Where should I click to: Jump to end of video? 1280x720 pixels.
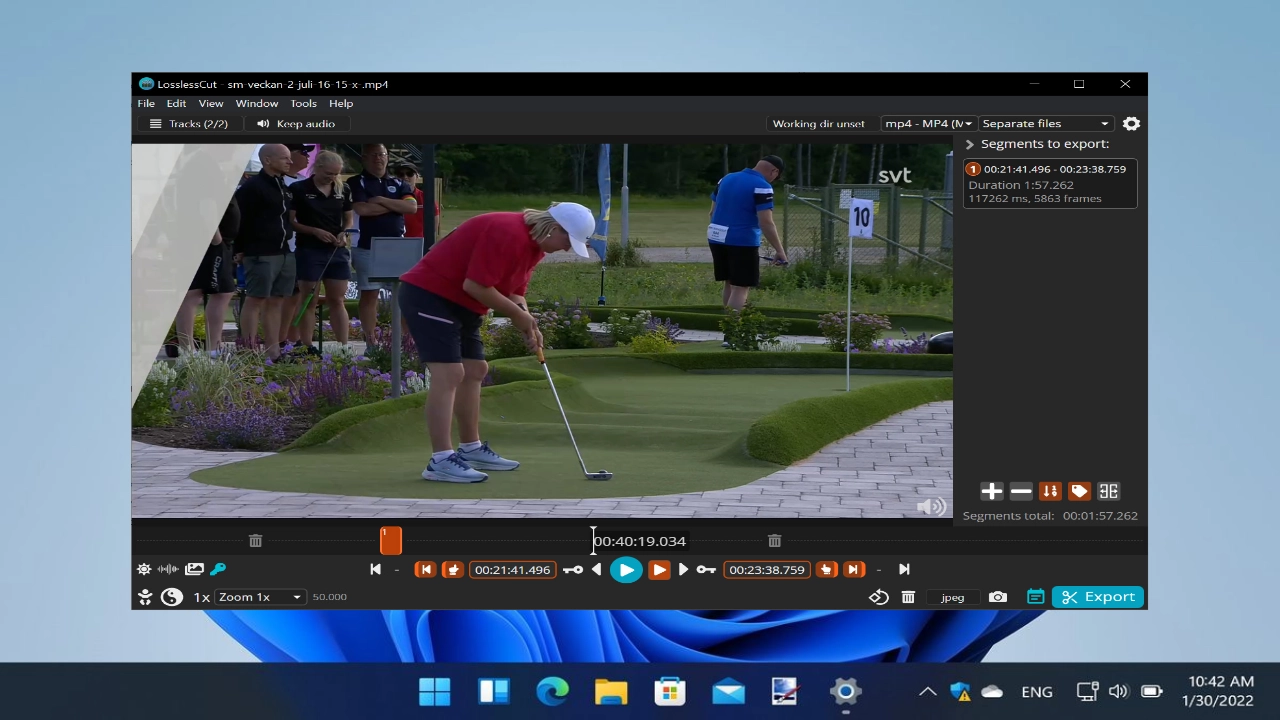tap(904, 569)
